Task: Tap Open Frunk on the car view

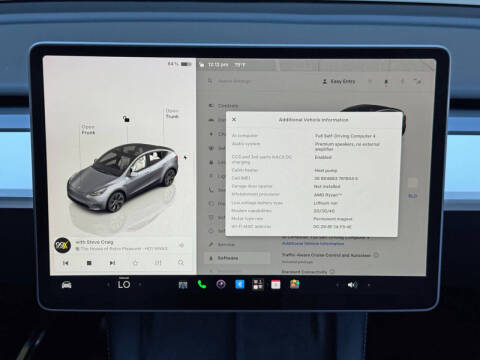Action: tap(88, 130)
